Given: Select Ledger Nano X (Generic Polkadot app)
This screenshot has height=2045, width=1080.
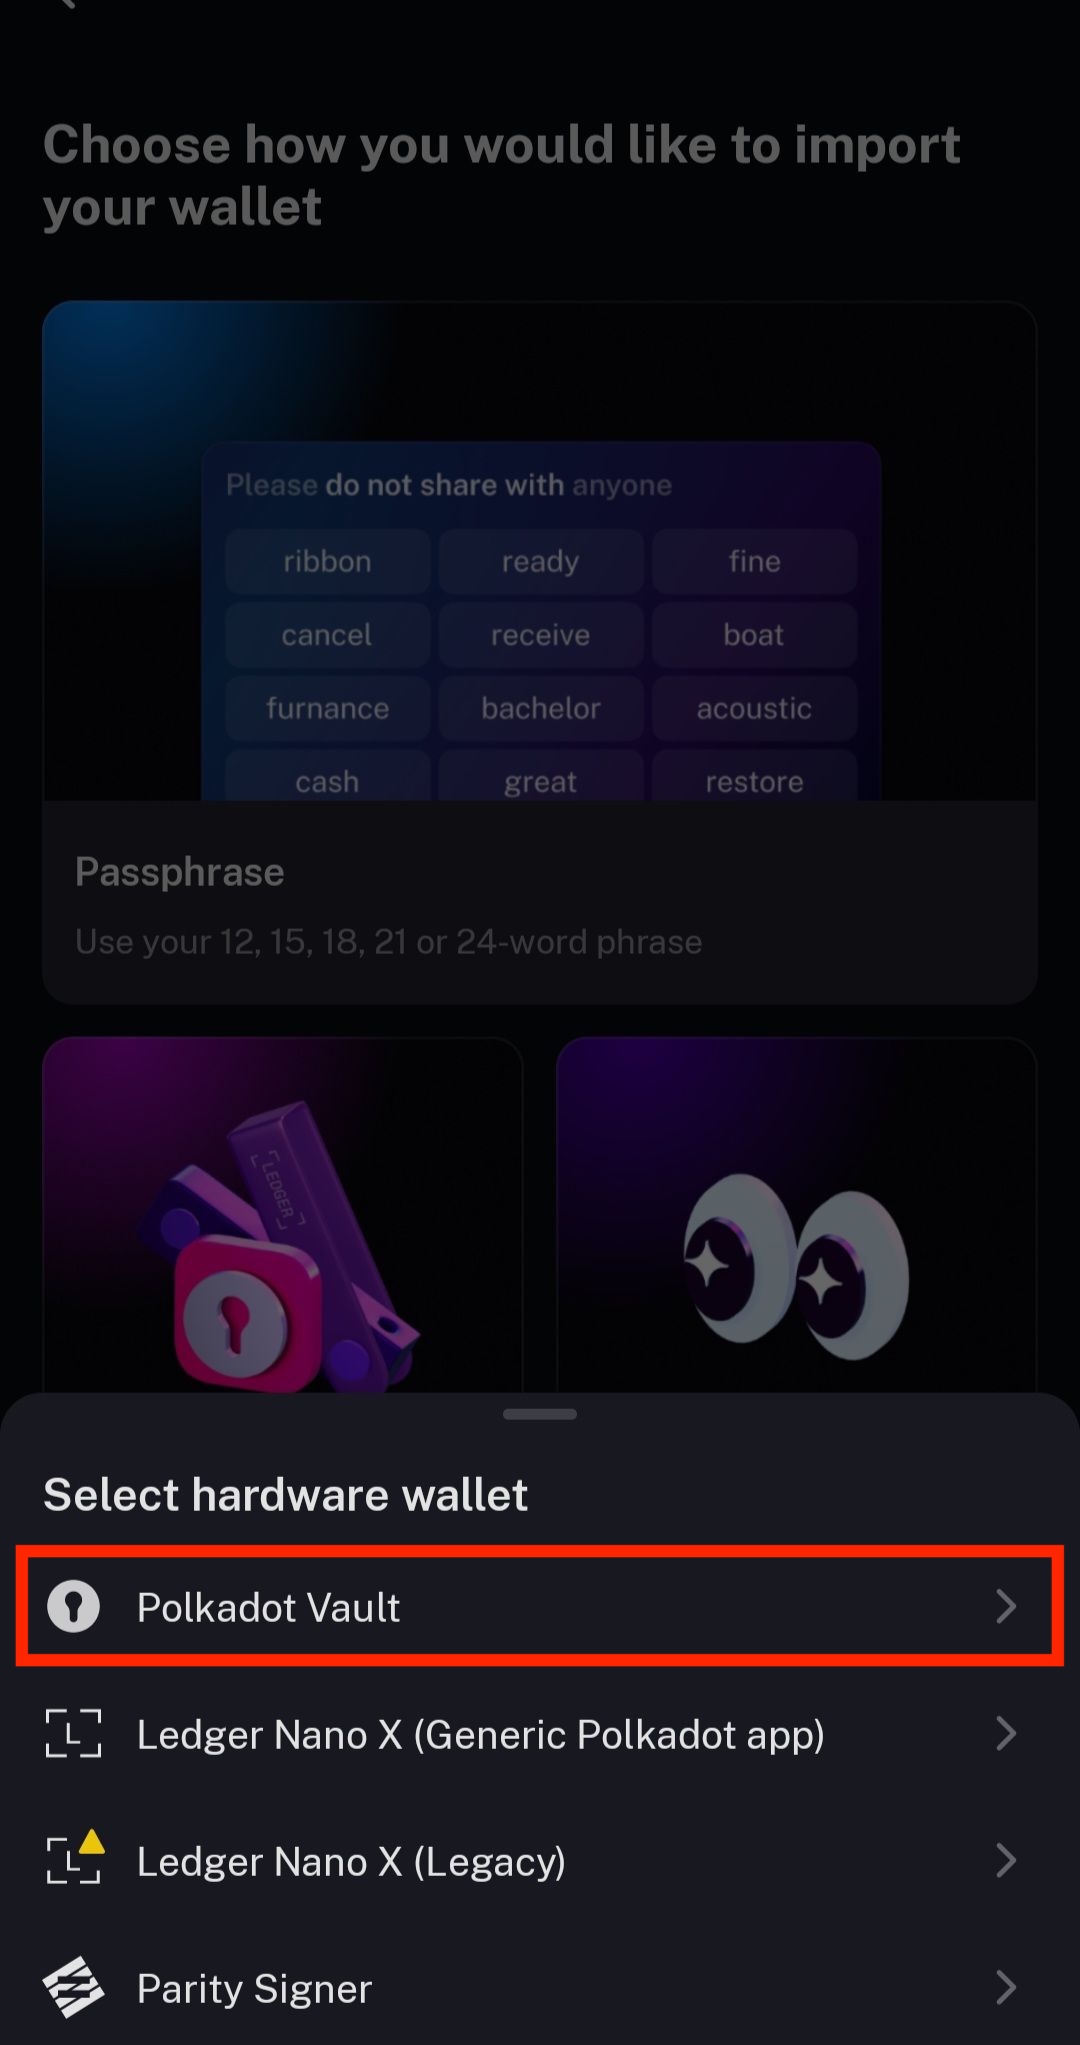Looking at the screenshot, I should [540, 1734].
